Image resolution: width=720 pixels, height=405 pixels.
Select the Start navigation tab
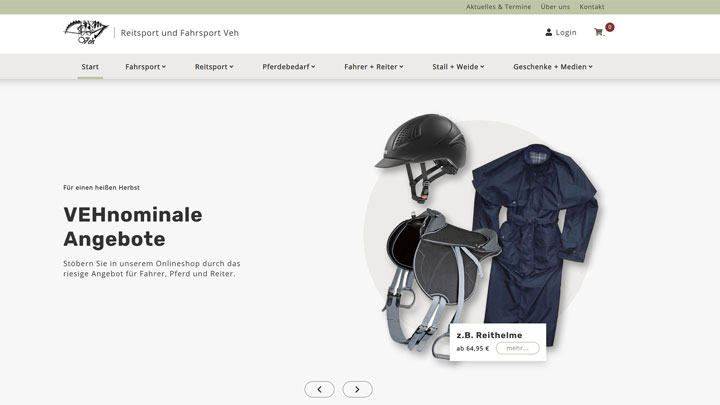click(x=90, y=67)
